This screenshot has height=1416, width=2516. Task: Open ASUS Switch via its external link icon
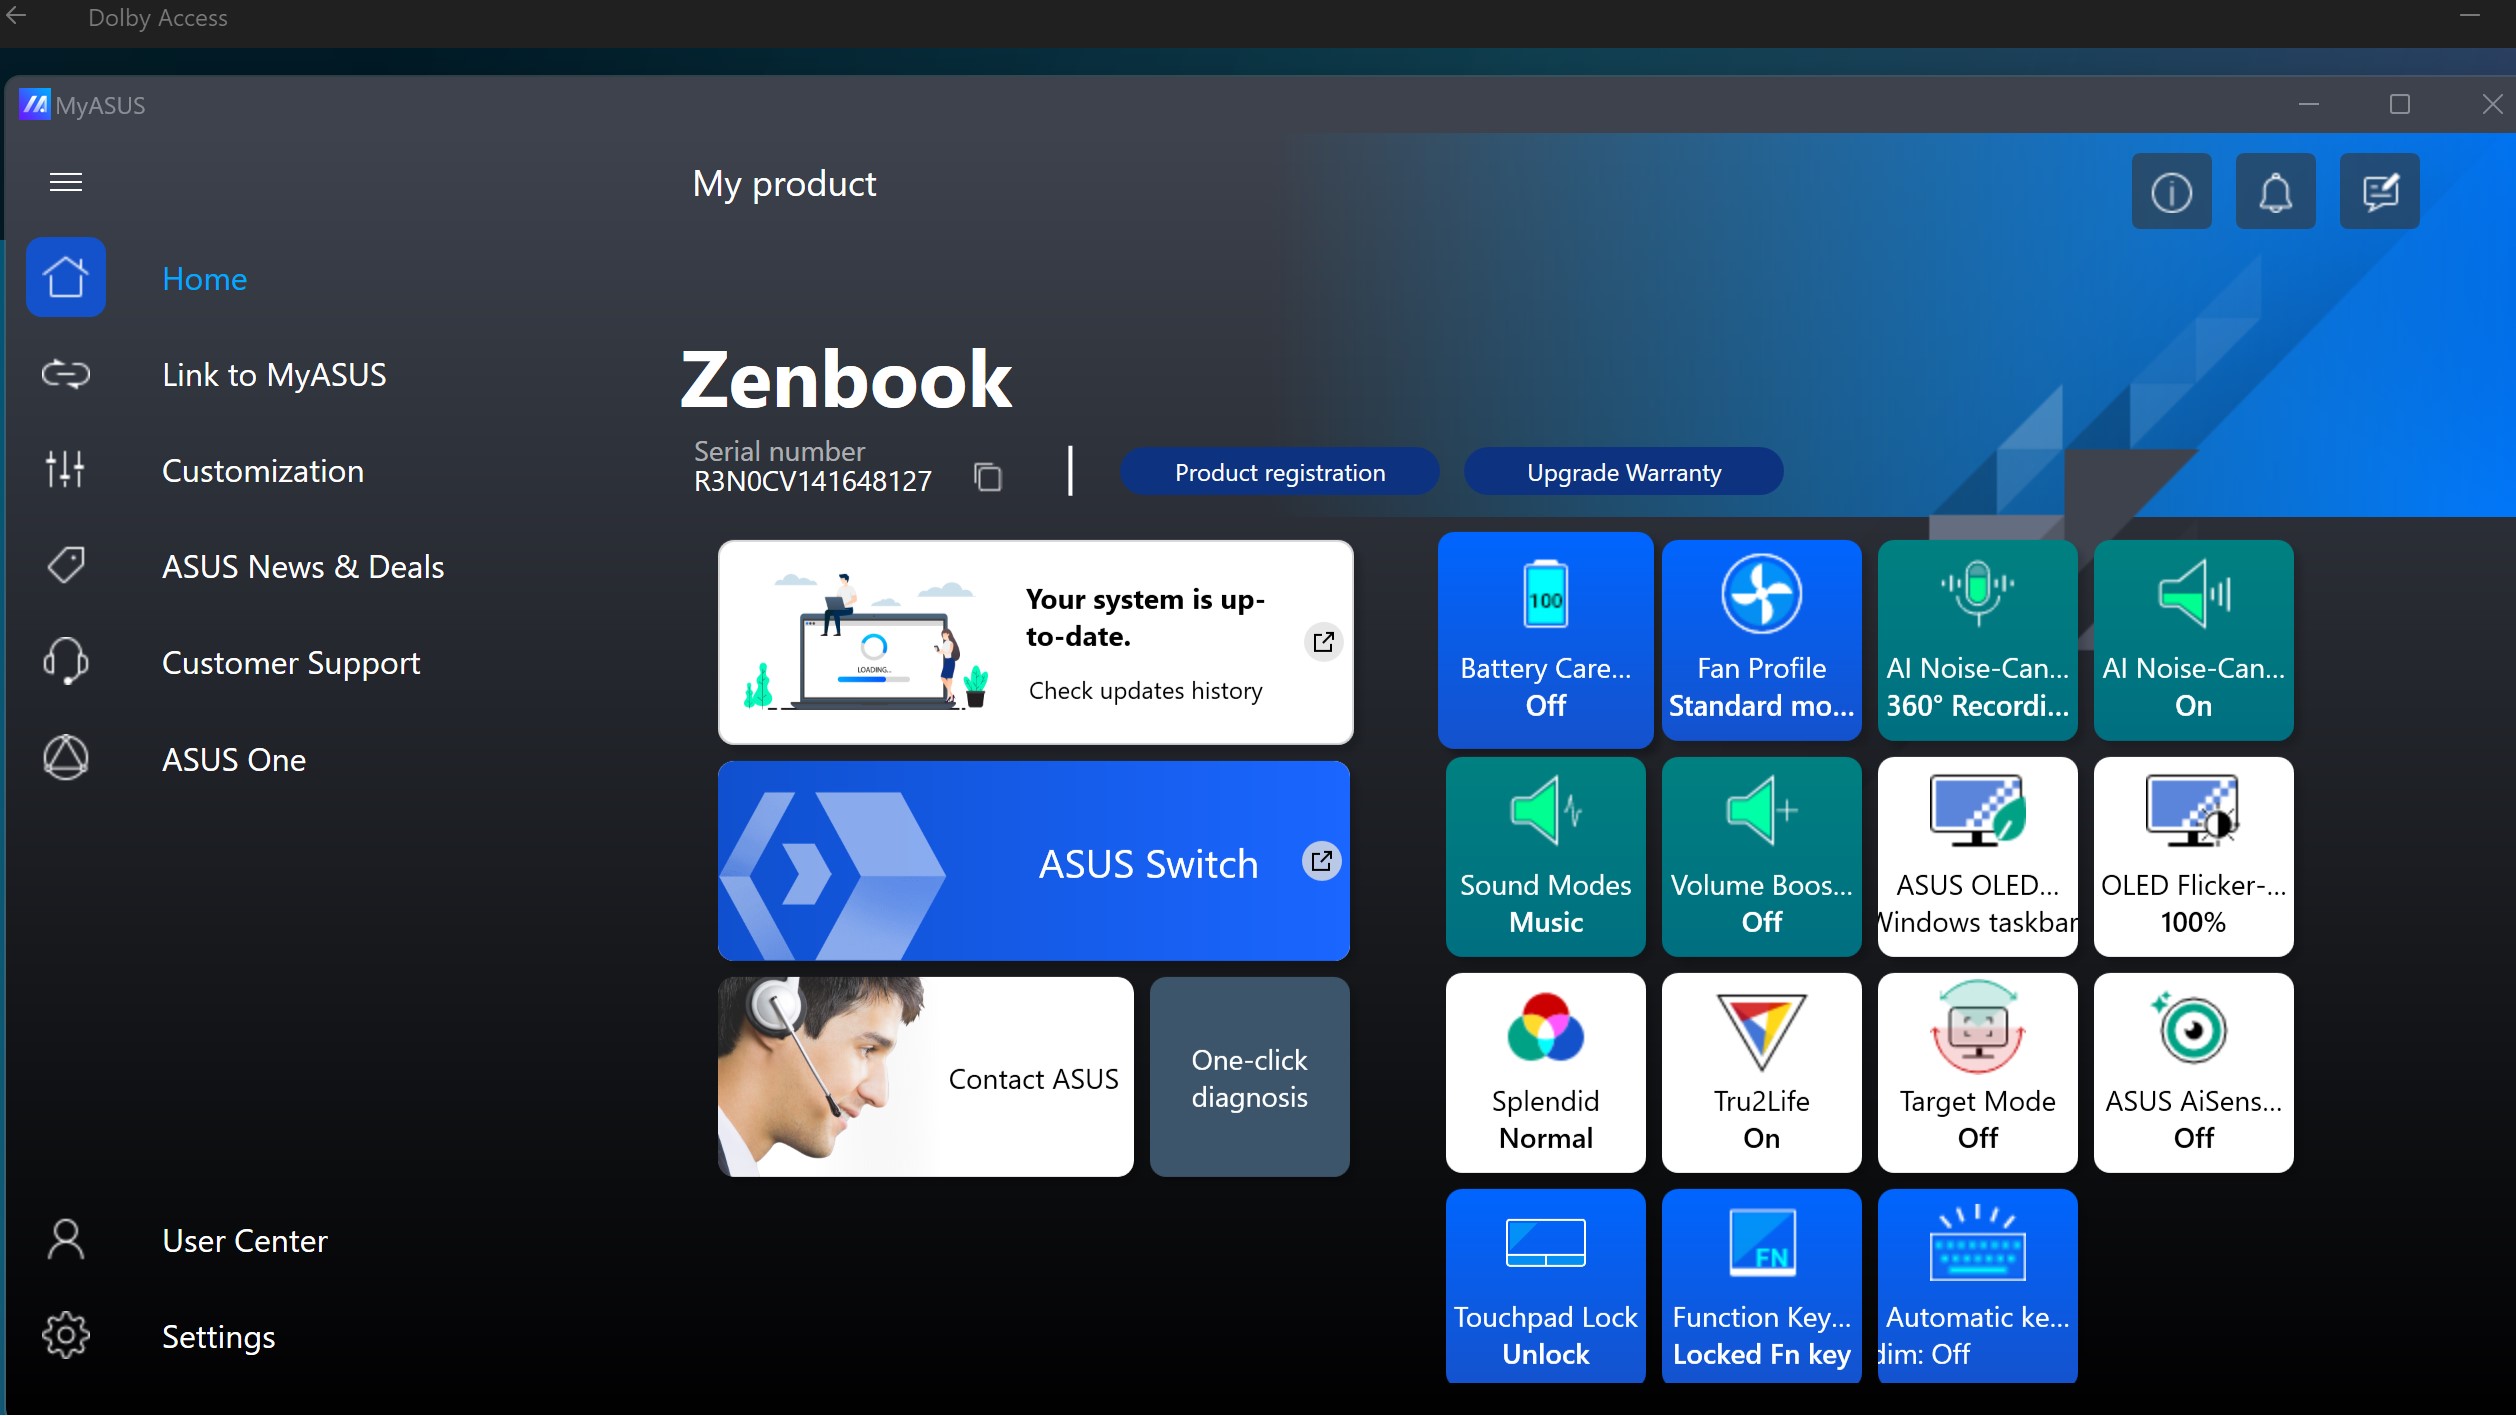[1322, 860]
